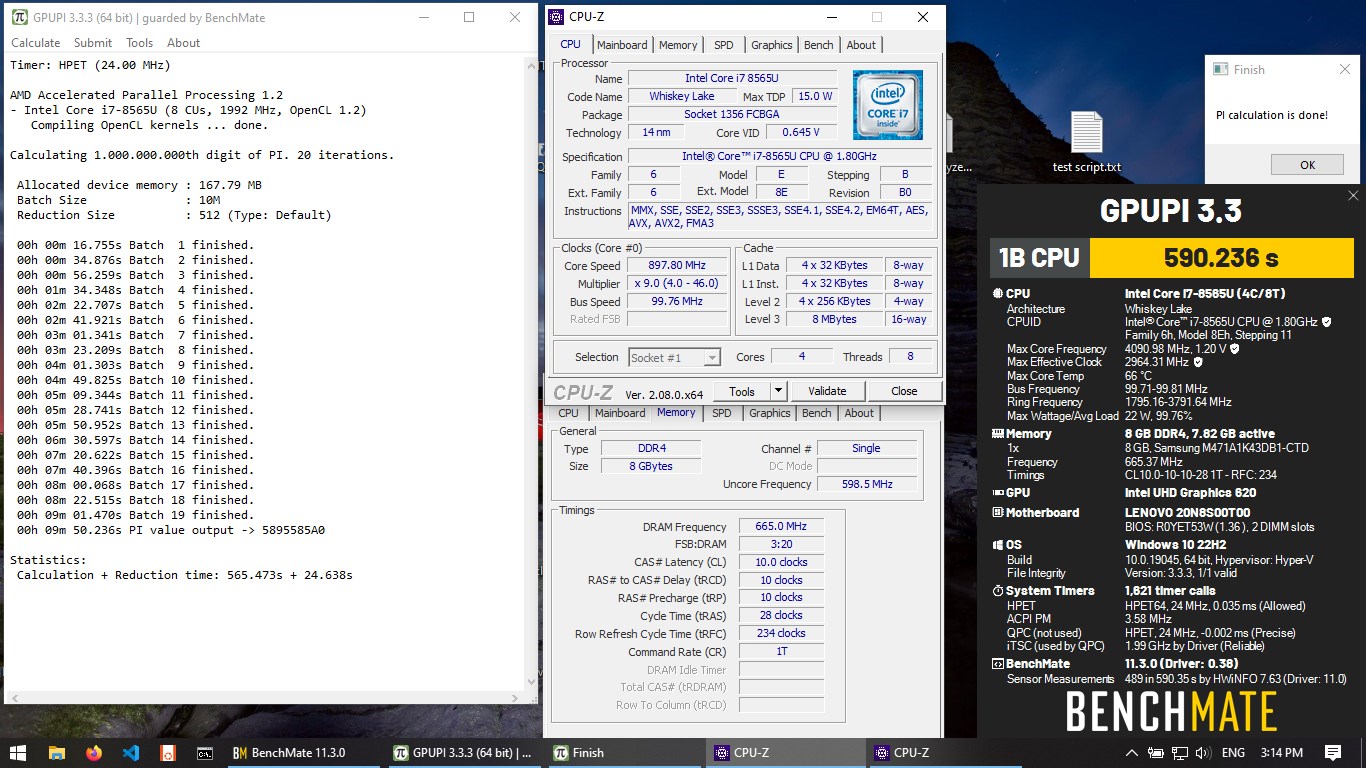Open the notification center icon
The height and width of the screenshot is (768, 1366).
coord(1333,753)
